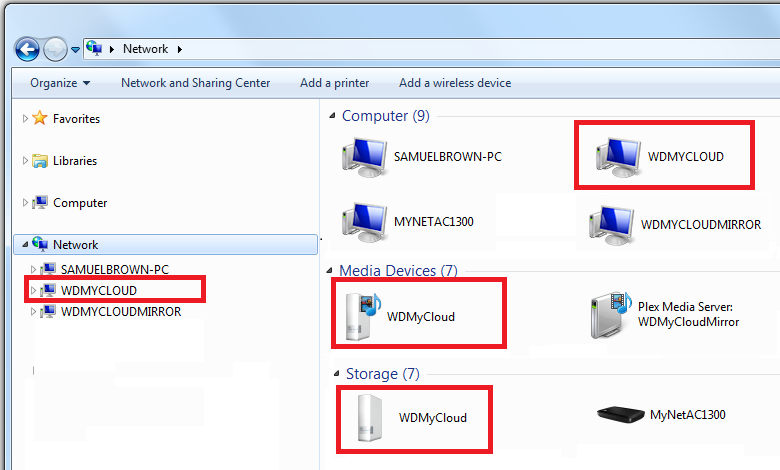Open the recent locations dropdown arrow
Screen dimensions: 780x470
(75, 50)
